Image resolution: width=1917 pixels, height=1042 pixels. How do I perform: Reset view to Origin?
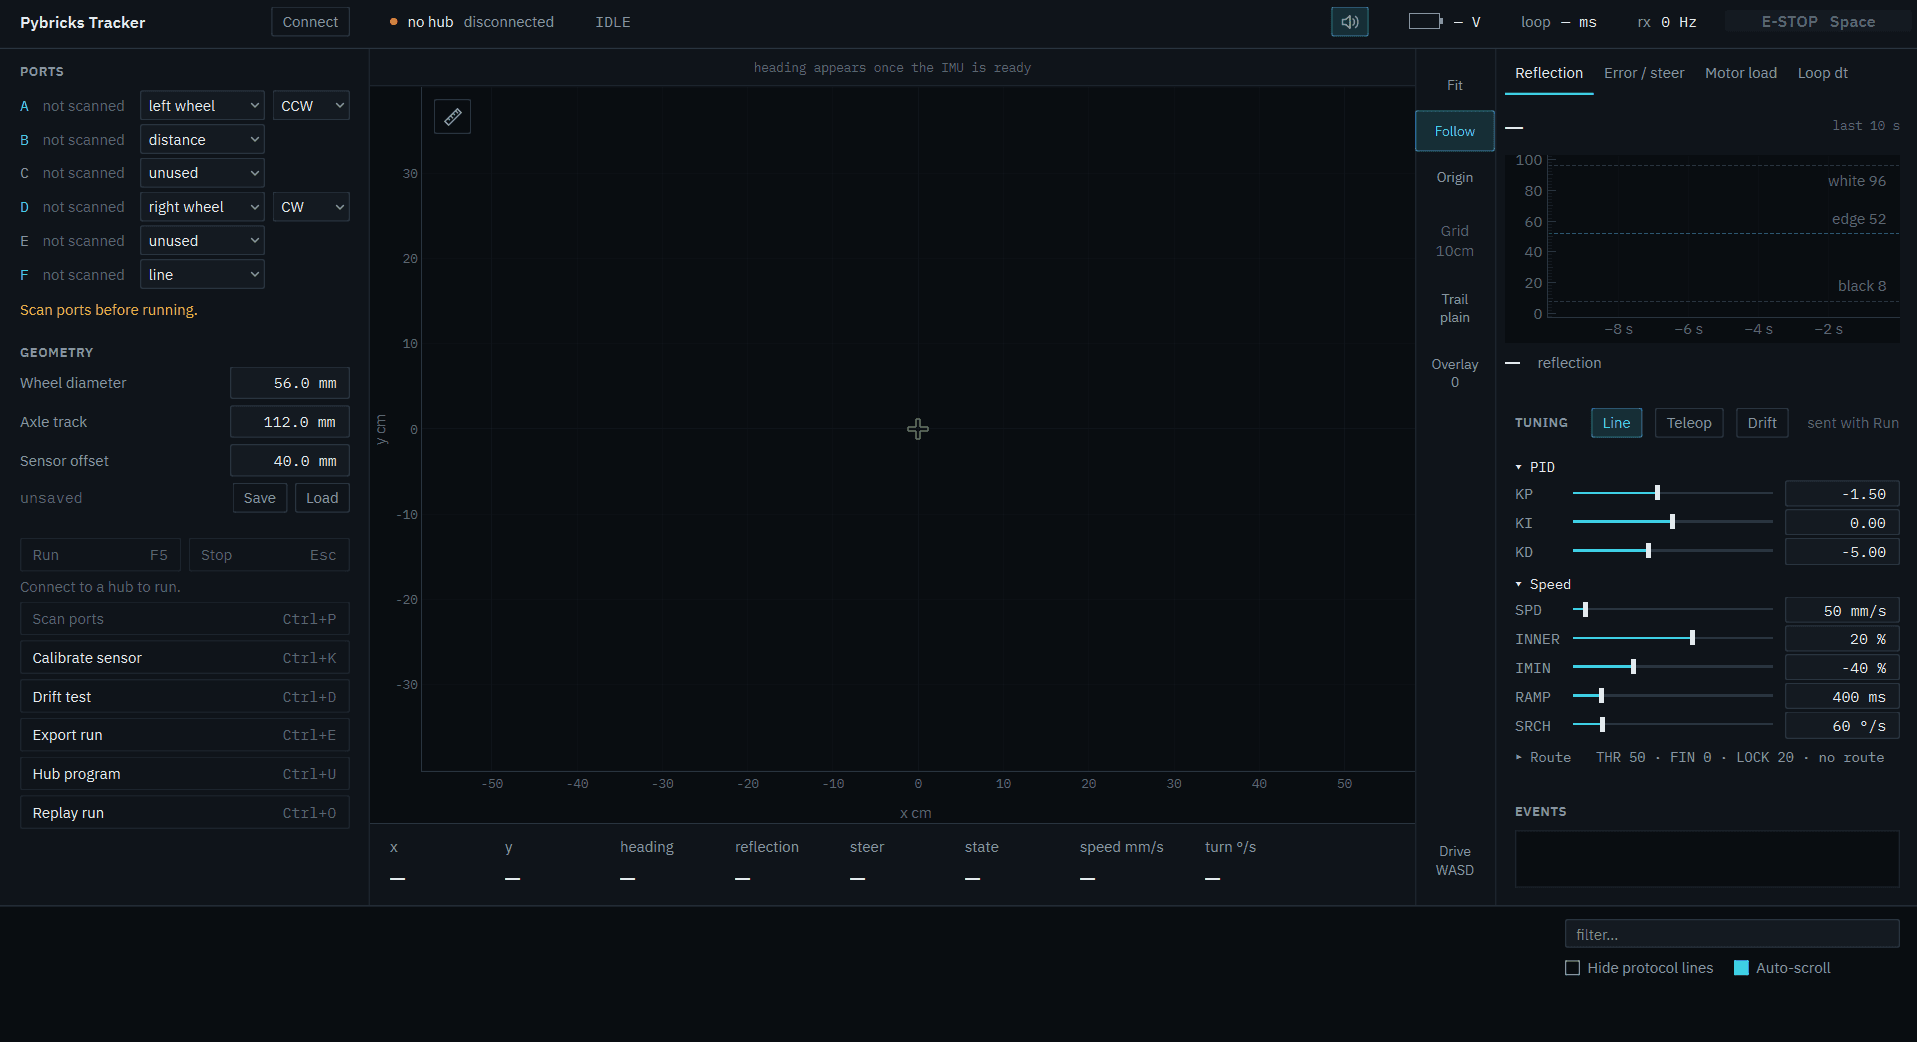pyautogui.click(x=1455, y=178)
